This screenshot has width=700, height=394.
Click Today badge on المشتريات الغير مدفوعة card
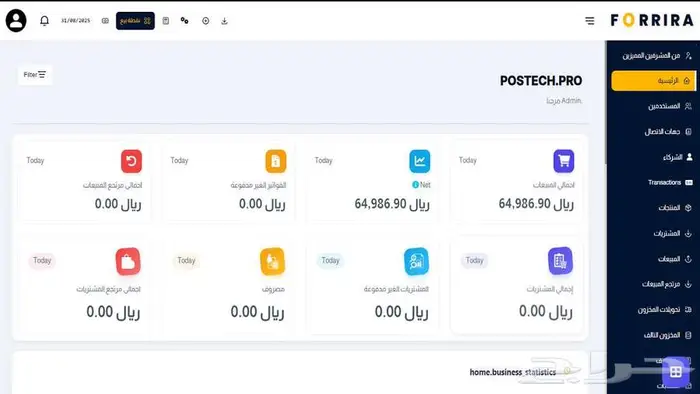pos(330,260)
